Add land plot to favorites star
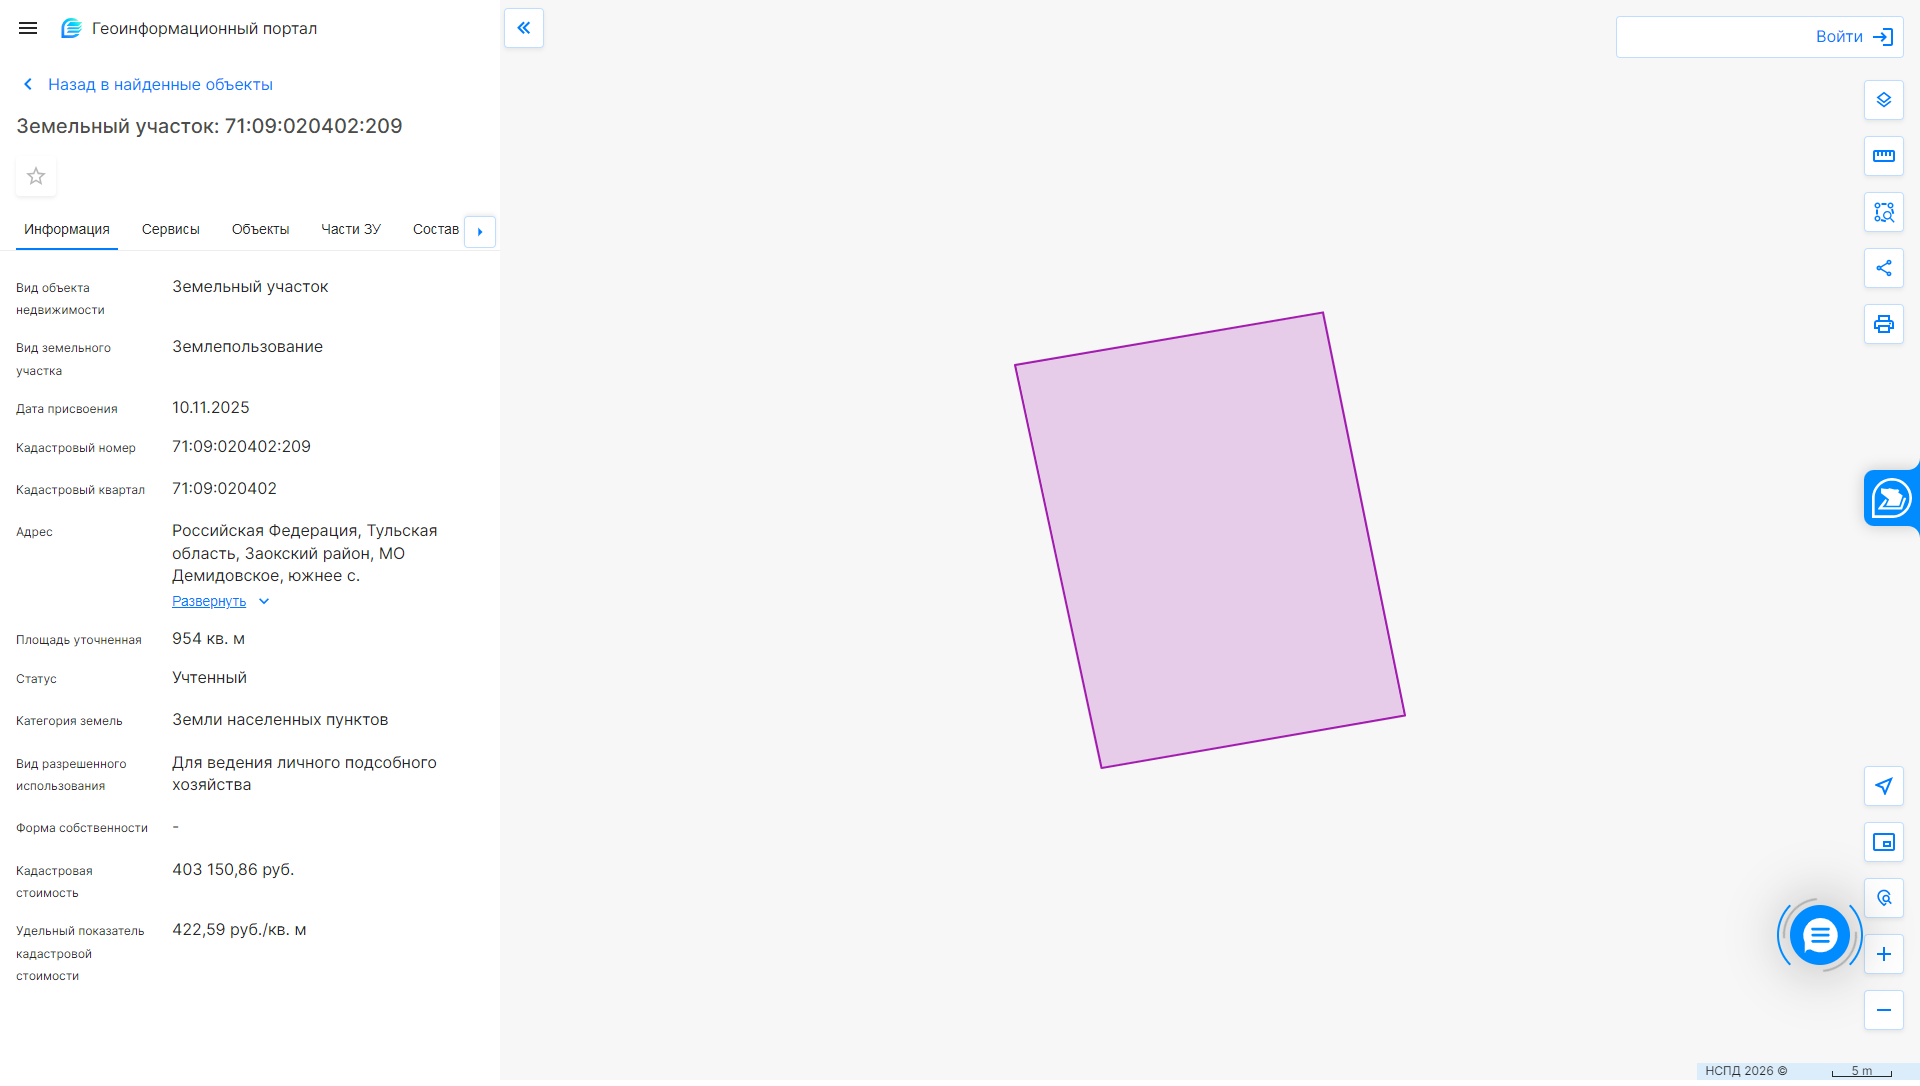Viewport: 1920px width, 1086px height. coord(36,177)
